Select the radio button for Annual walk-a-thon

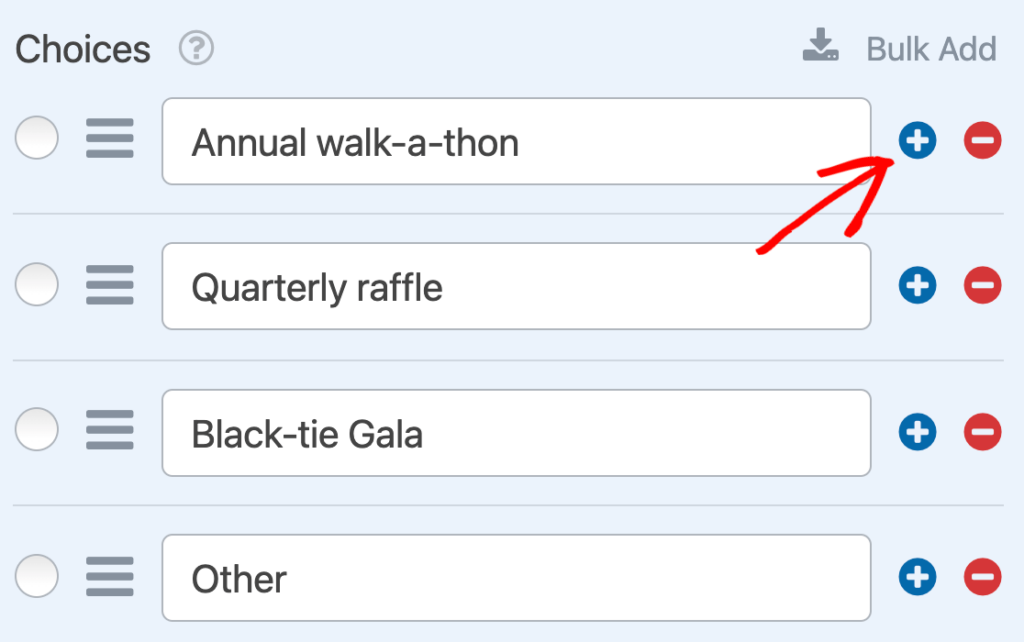tap(36, 139)
